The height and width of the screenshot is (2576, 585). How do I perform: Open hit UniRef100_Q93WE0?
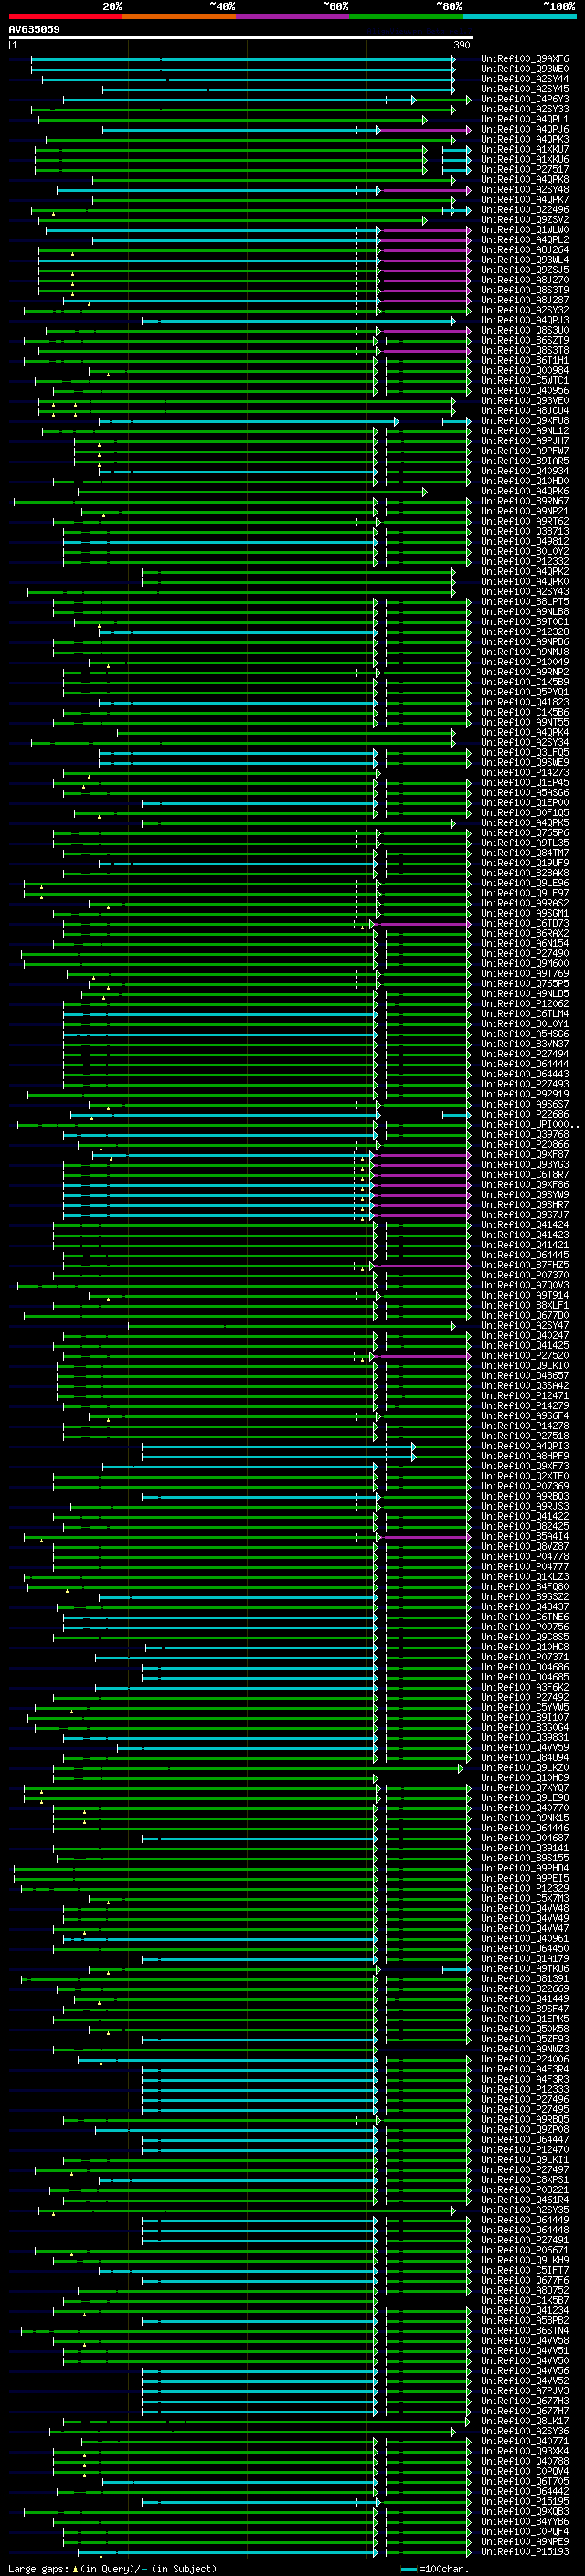(x=525, y=69)
